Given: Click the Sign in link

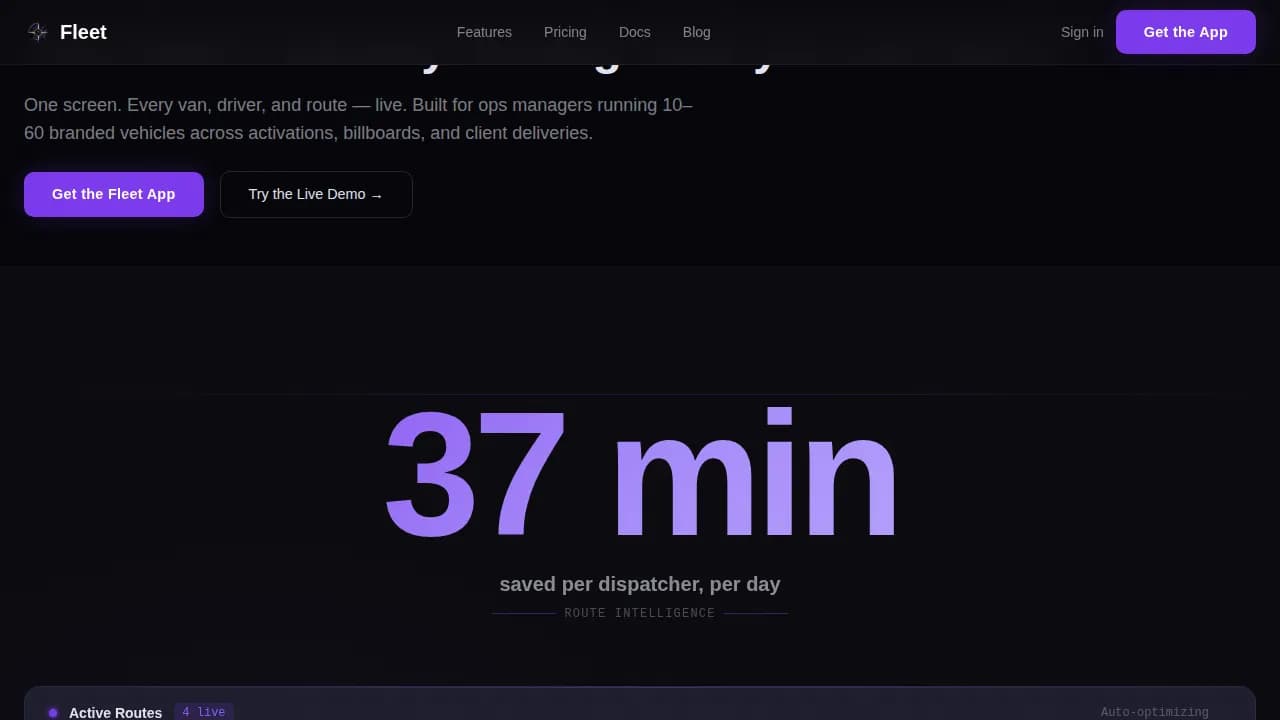Looking at the screenshot, I should point(1081,31).
